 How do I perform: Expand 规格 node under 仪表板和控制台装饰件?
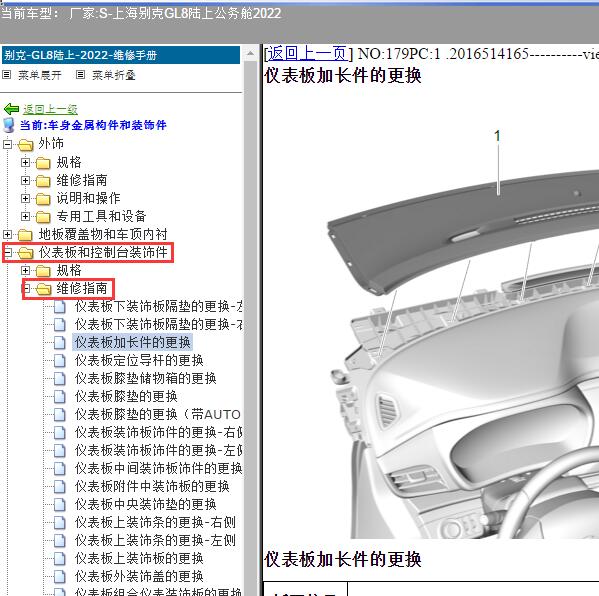25,270
